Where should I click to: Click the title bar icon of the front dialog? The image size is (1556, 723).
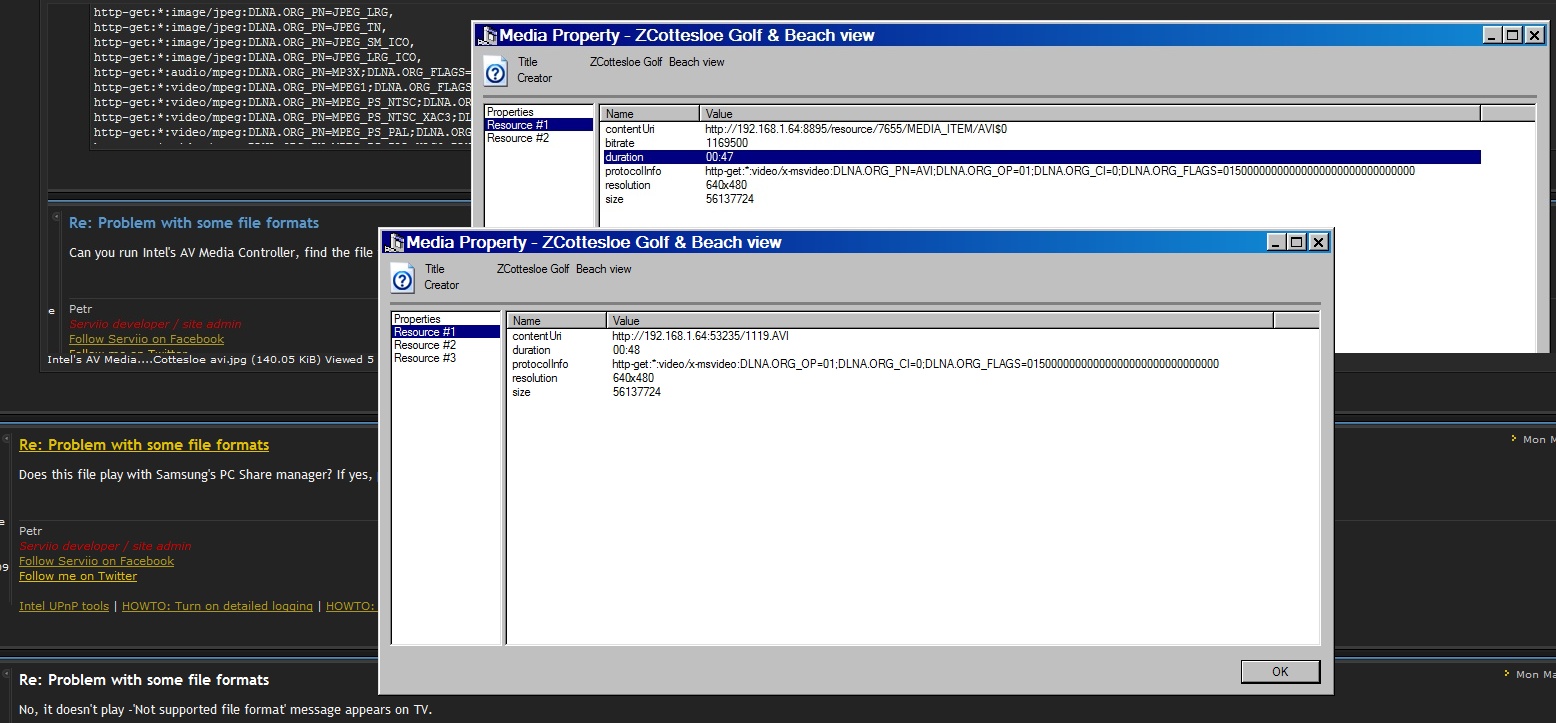tap(395, 242)
